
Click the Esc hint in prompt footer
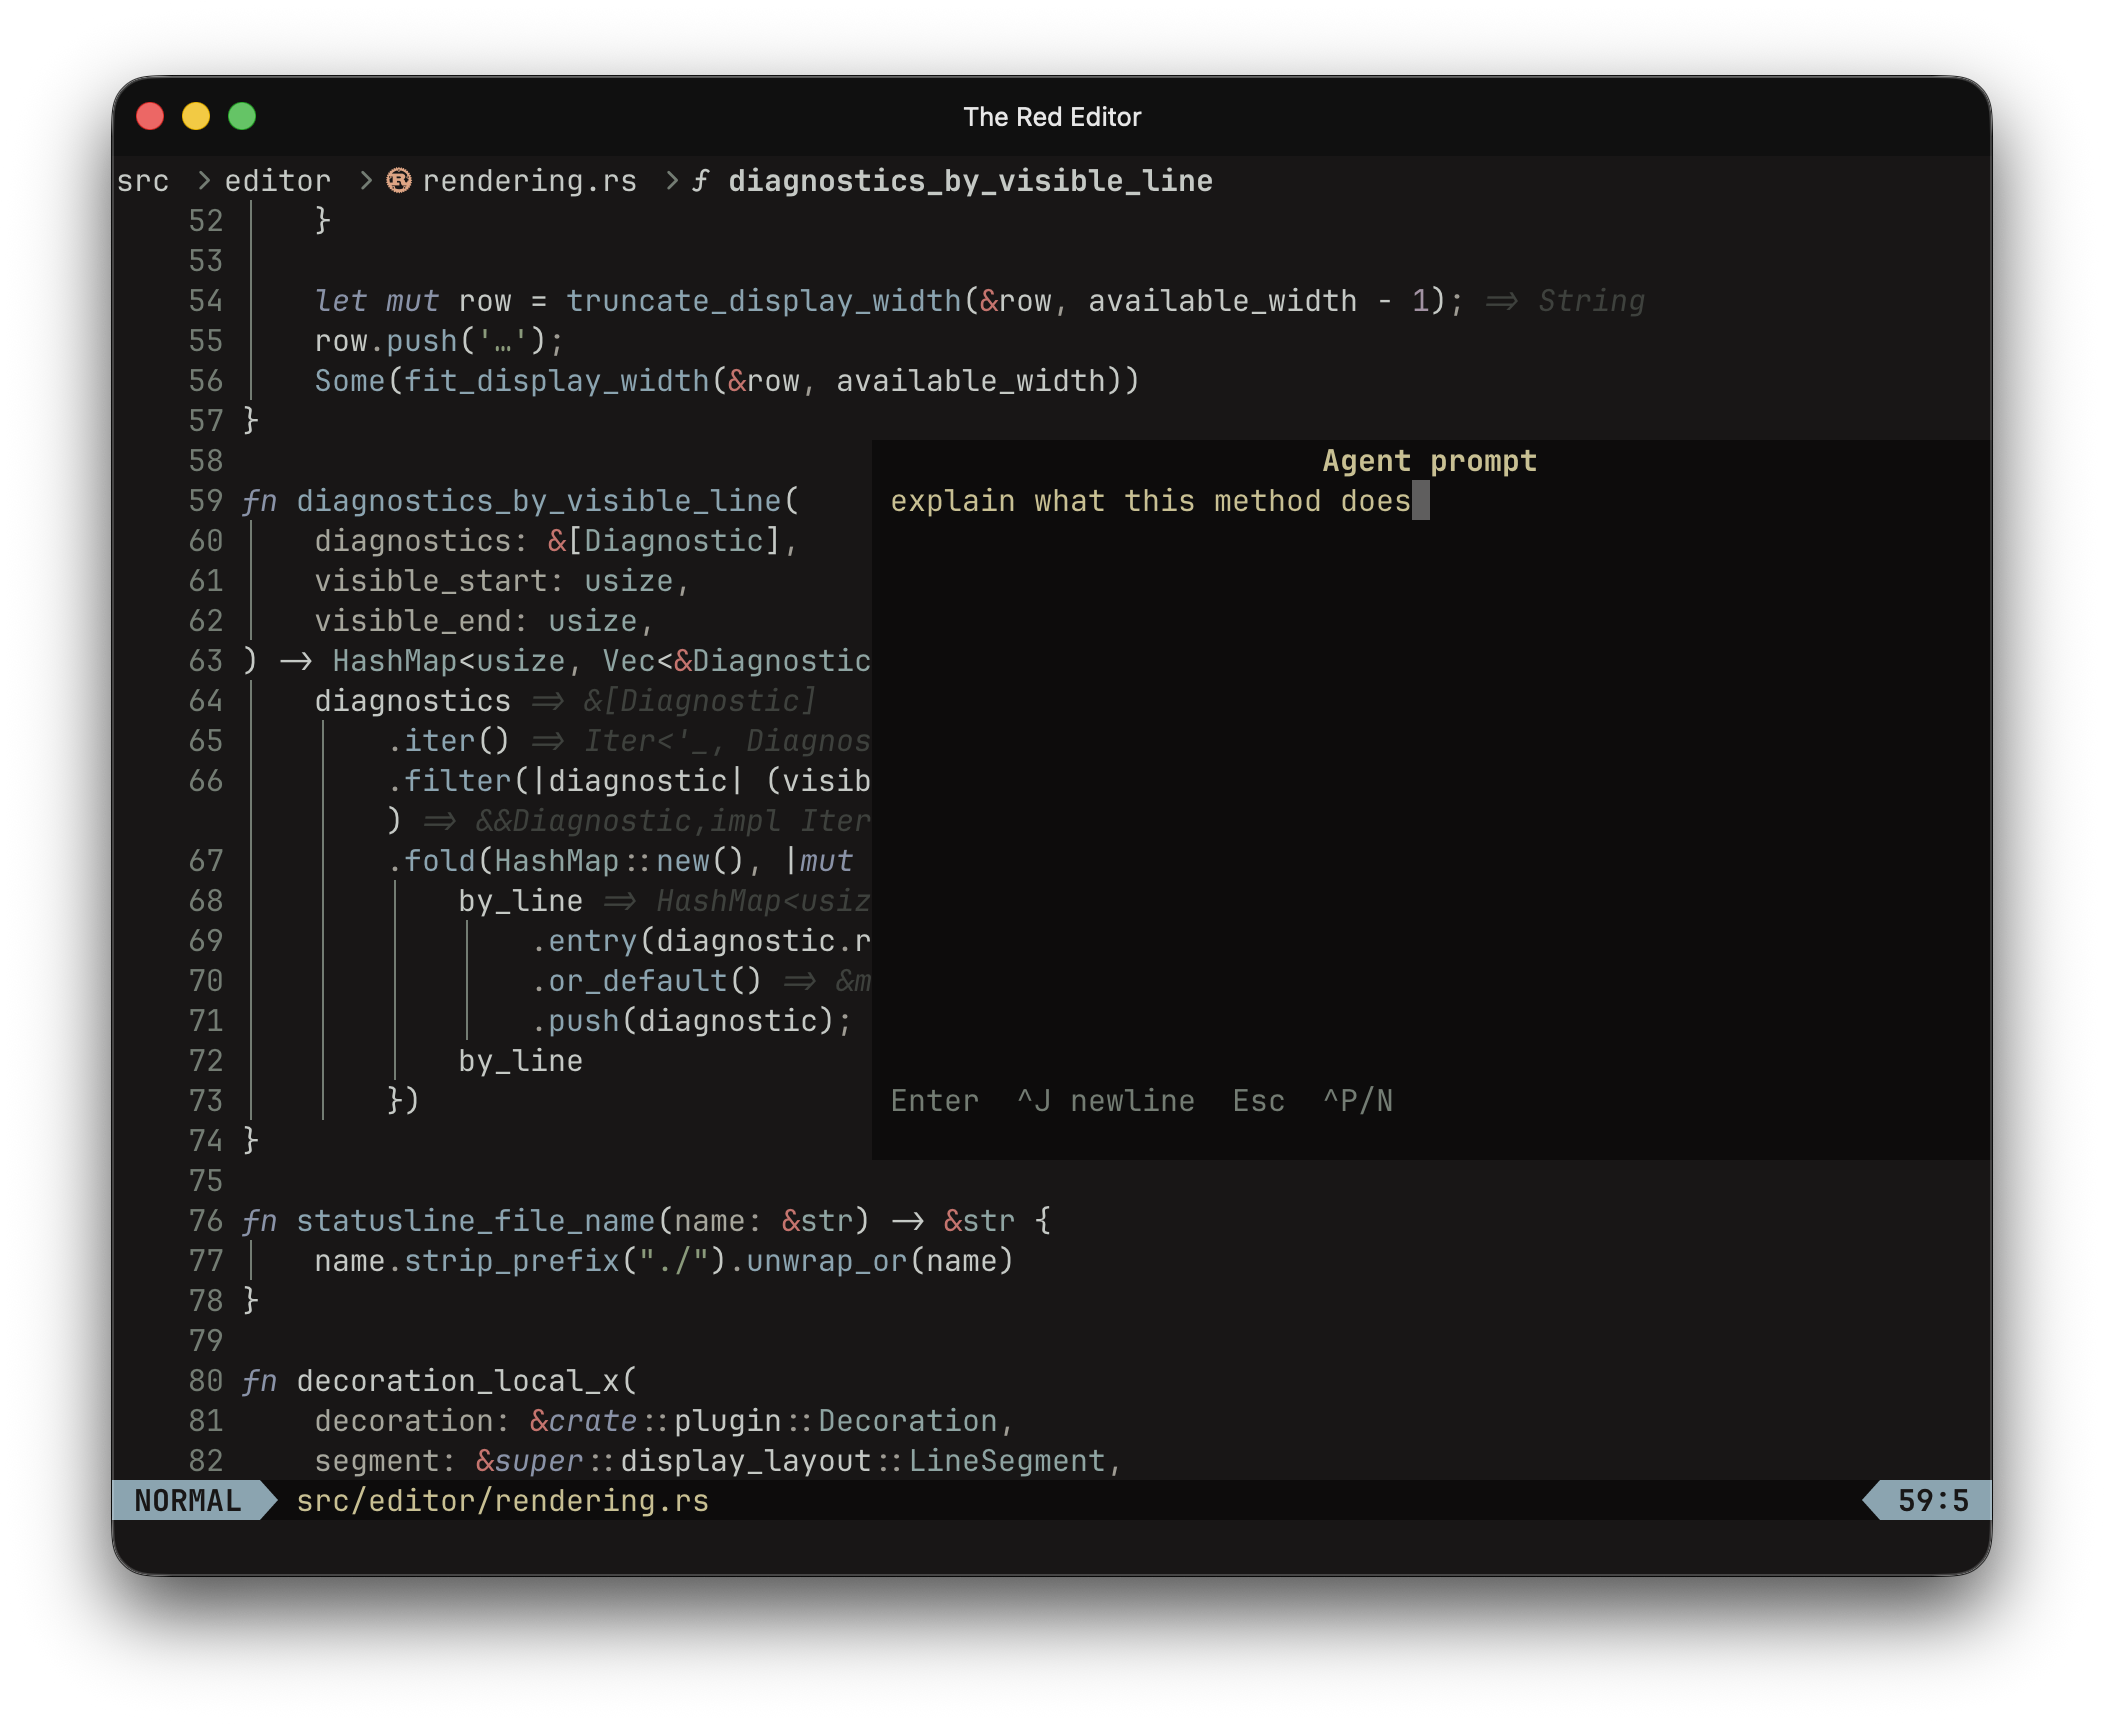coord(1258,1101)
